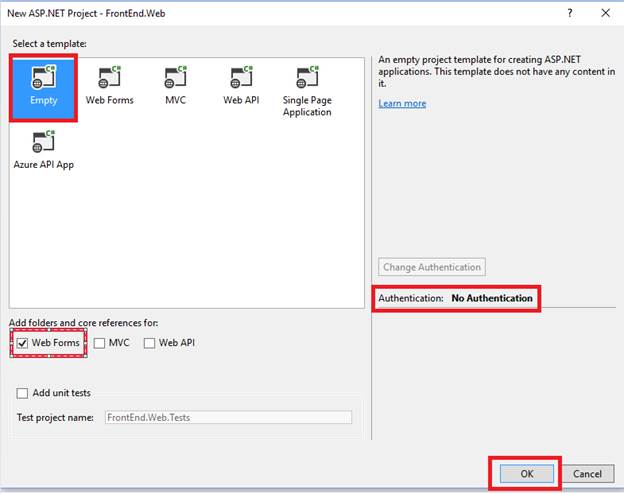Screen dimensions: 624x494
Task: Choose the Single Page Application template
Action: (307, 92)
